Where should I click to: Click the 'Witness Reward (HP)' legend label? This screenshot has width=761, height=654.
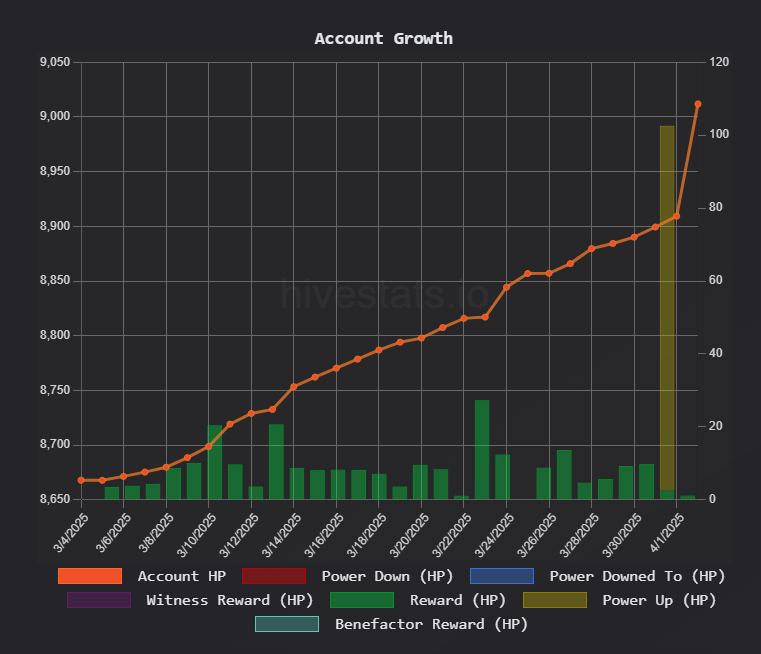(230, 600)
